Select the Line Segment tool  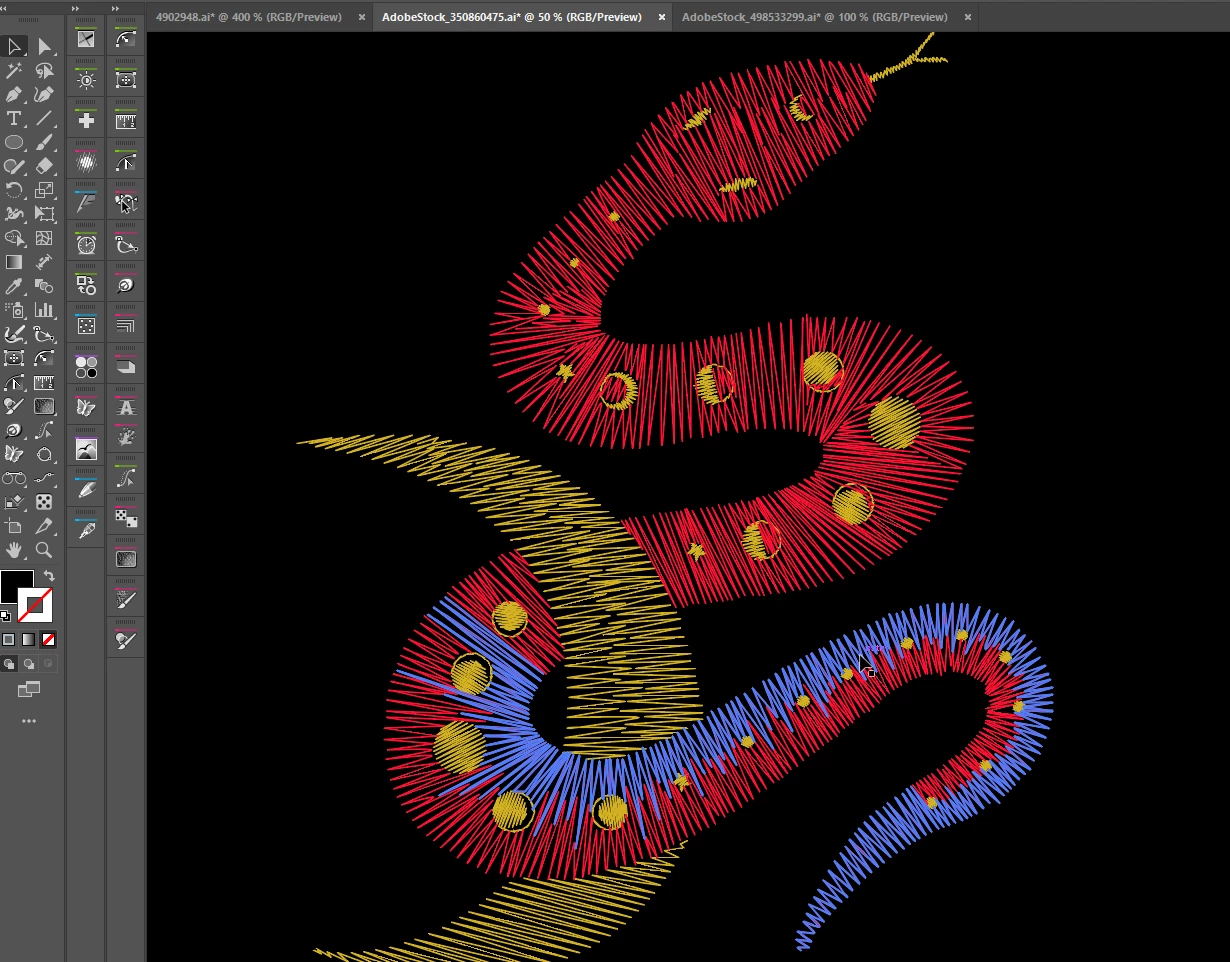point(44,118)
